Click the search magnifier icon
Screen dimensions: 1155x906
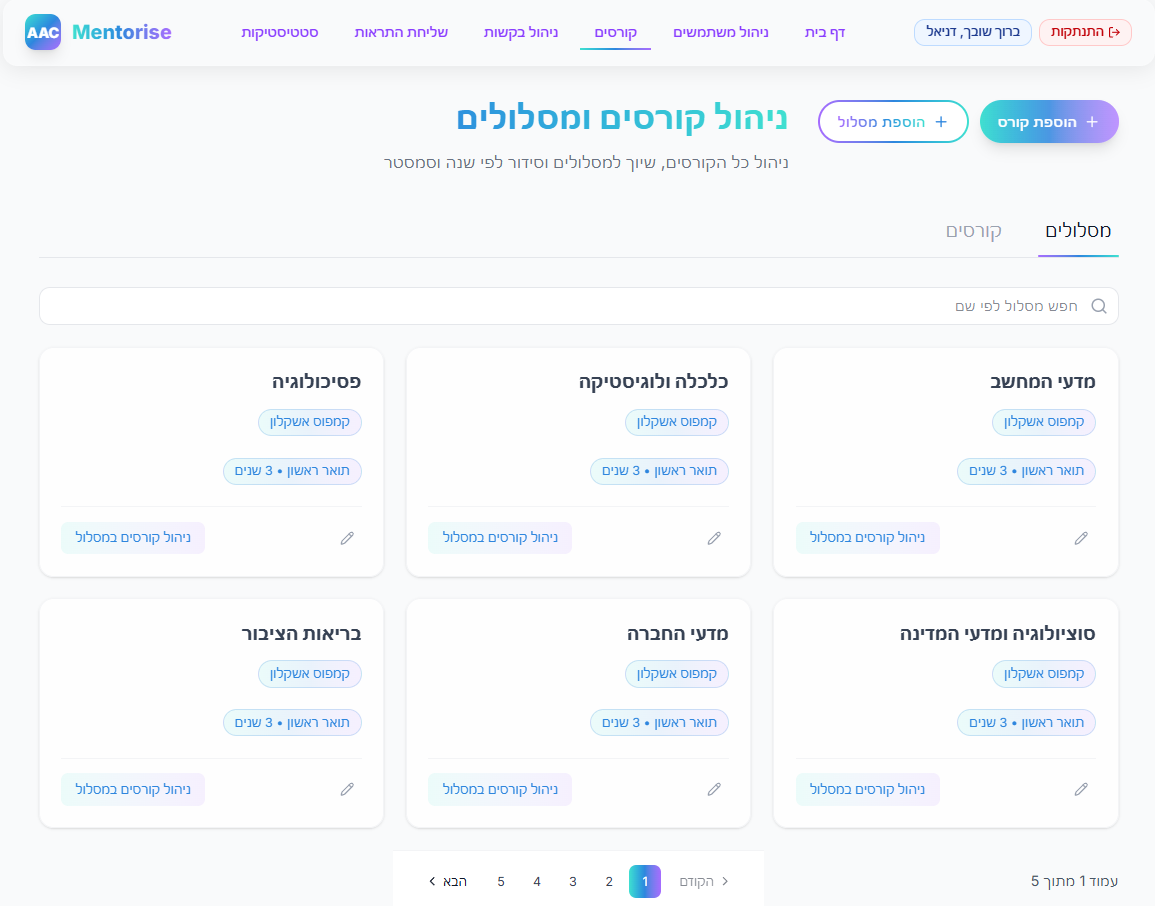[1098, 306]
